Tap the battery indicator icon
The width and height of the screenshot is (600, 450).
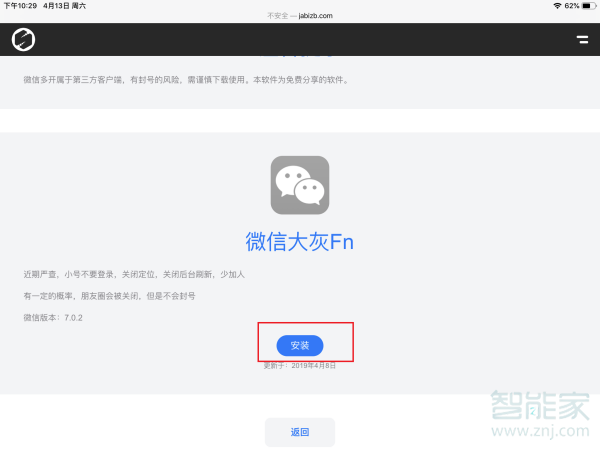click(589, 6)
